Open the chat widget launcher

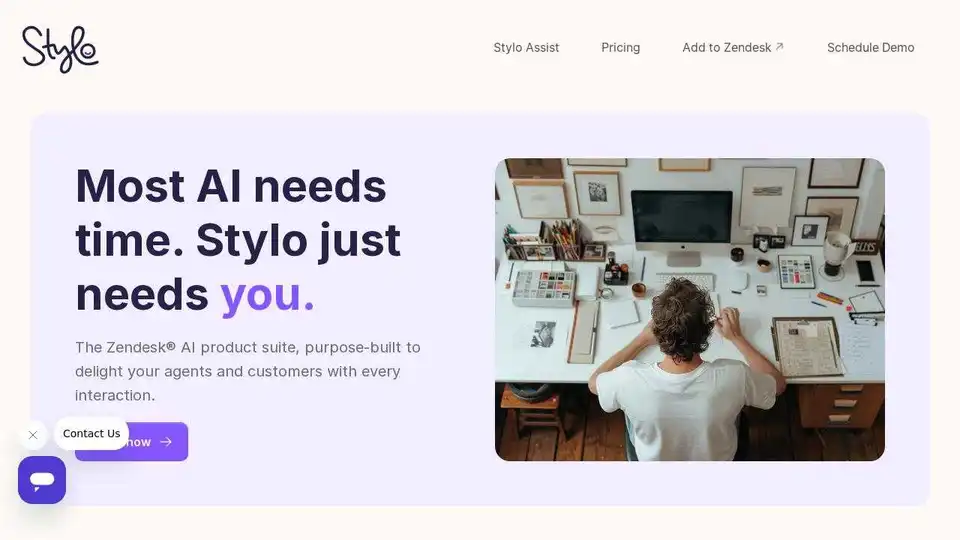(x=42, y=480)
